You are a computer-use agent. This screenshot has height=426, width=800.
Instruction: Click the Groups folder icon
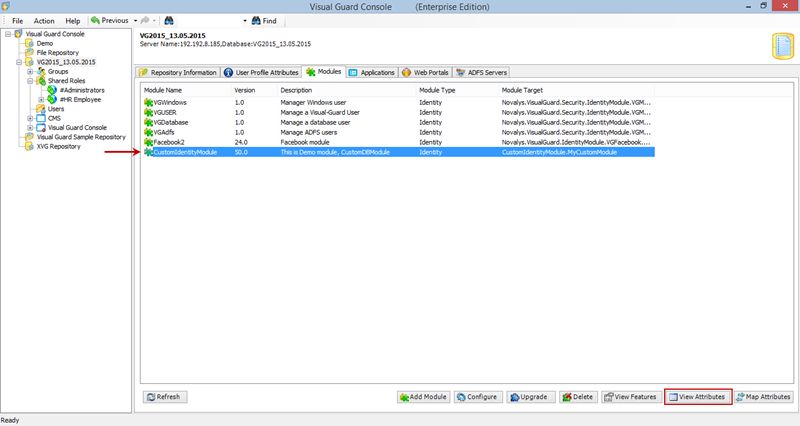pyautogui.click(x=41, y=71)
